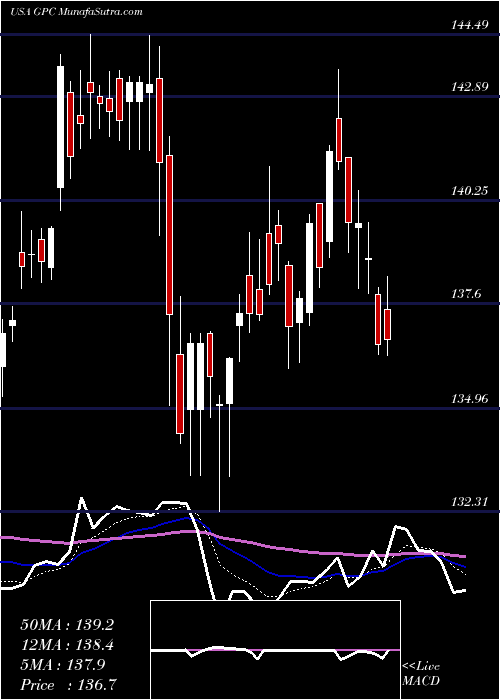The width and height of the screenshot is (500, 700).
Task: Click the long red candlestick falling from 141 to 137.6
Action: pos(169,235)
